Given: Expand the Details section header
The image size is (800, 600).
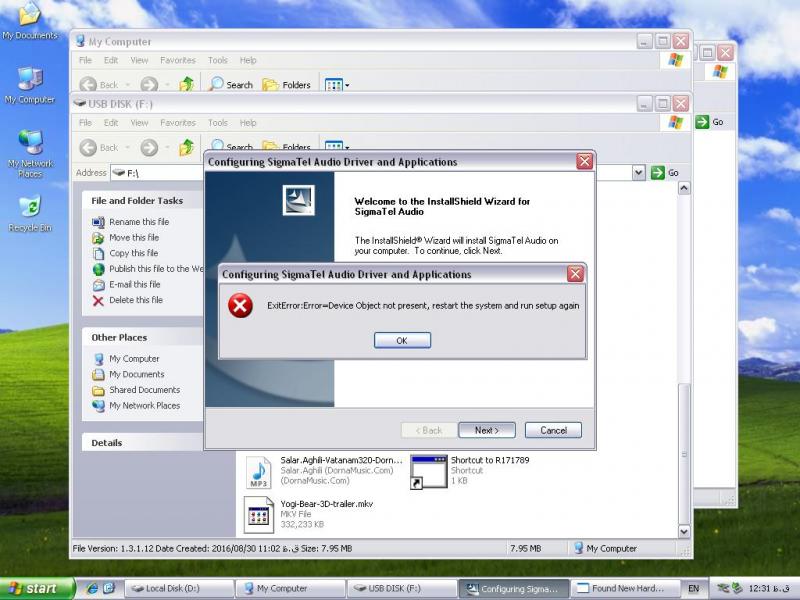Looking at the screenshot, I should tap(143, 443).
